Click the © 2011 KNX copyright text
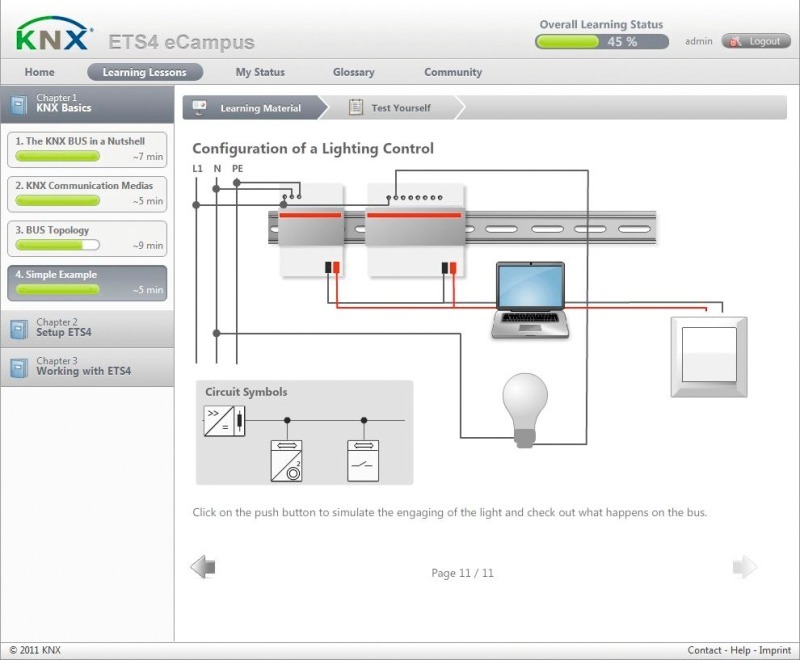 point(35,650)
